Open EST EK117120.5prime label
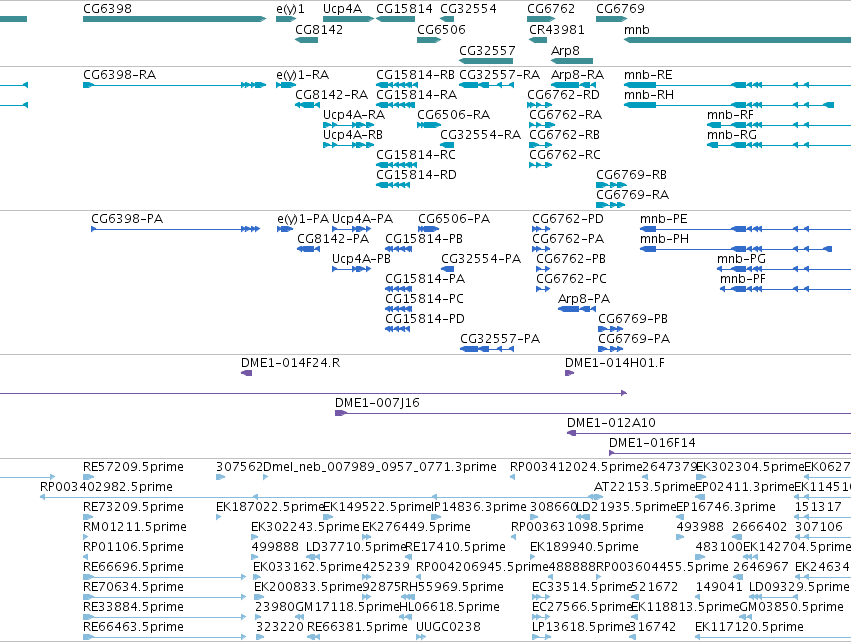Screen dimensions: 851x642 [749, 627]
